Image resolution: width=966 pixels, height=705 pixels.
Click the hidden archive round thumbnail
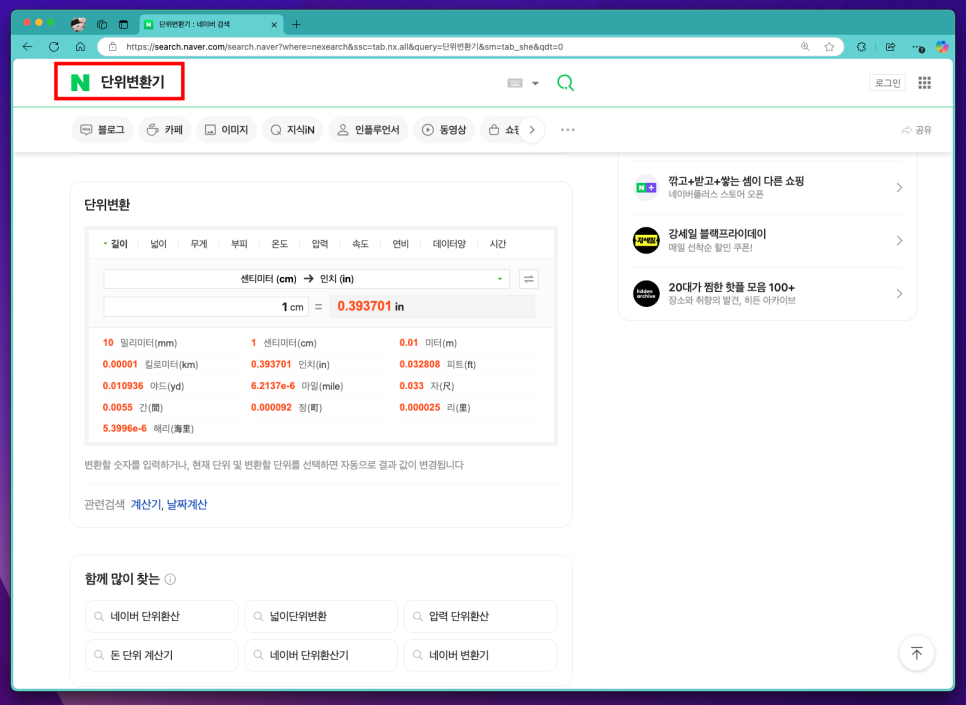646,293
